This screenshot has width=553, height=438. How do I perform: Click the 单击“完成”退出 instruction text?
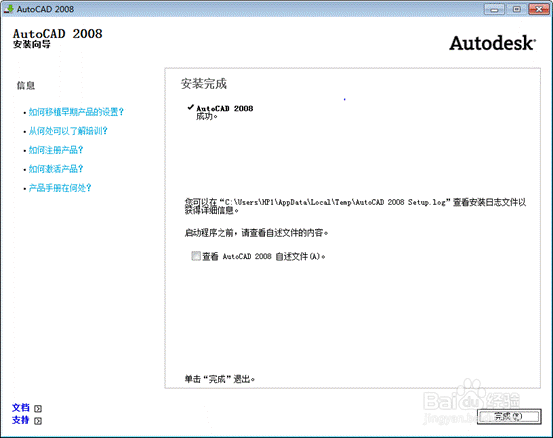point(220,379)
